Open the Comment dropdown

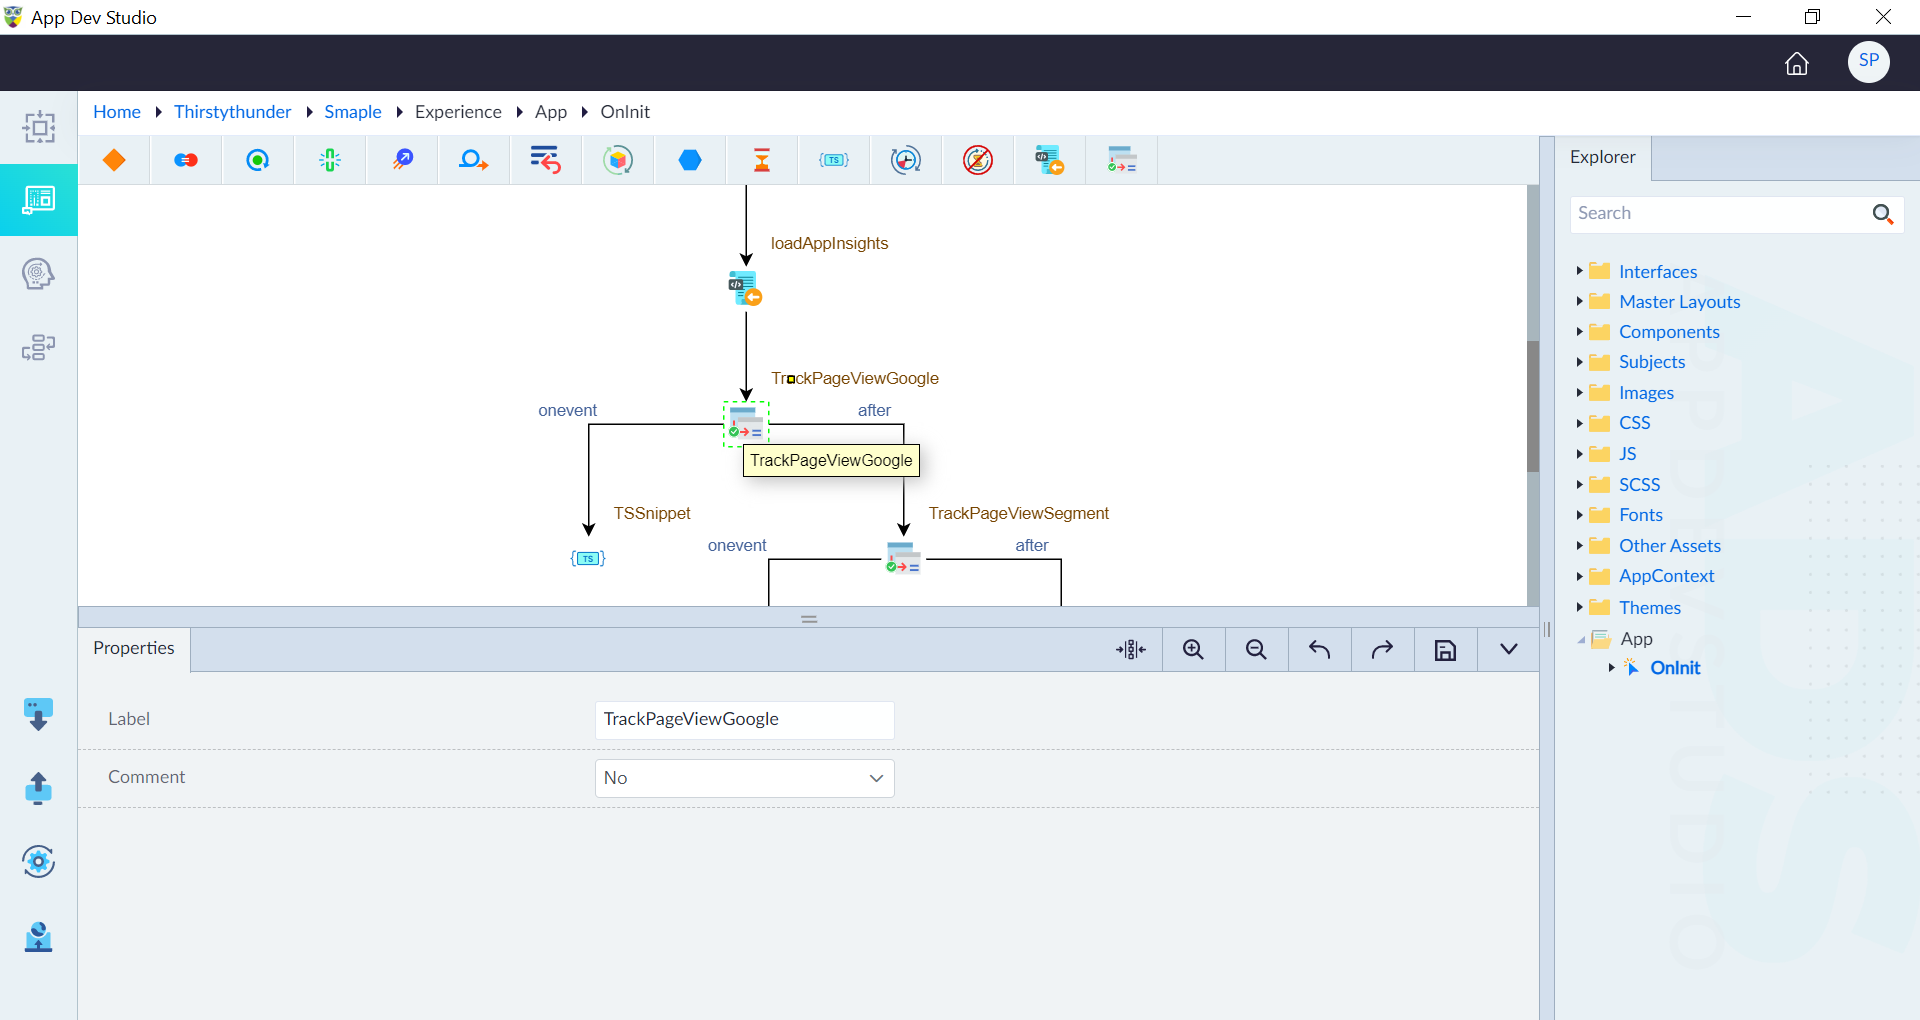[745, 778]
